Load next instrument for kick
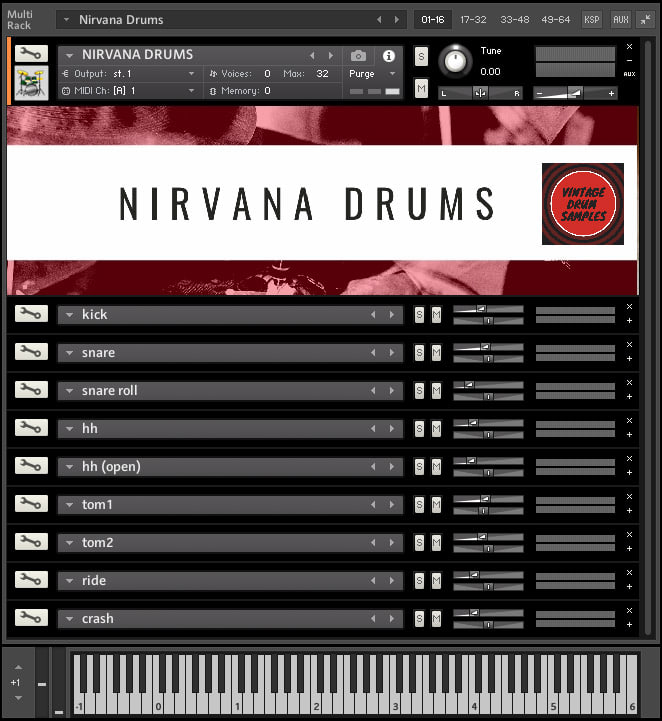This screenshot has height=721, width=662. 392,315
